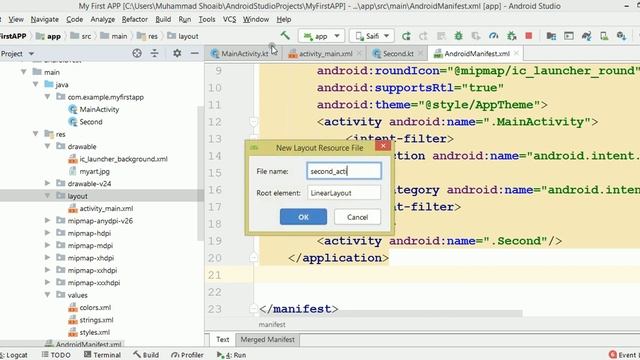Close the AndroidManifest.xml editor tab
This screenshot has height=360, width=640.
pos(516,53)
